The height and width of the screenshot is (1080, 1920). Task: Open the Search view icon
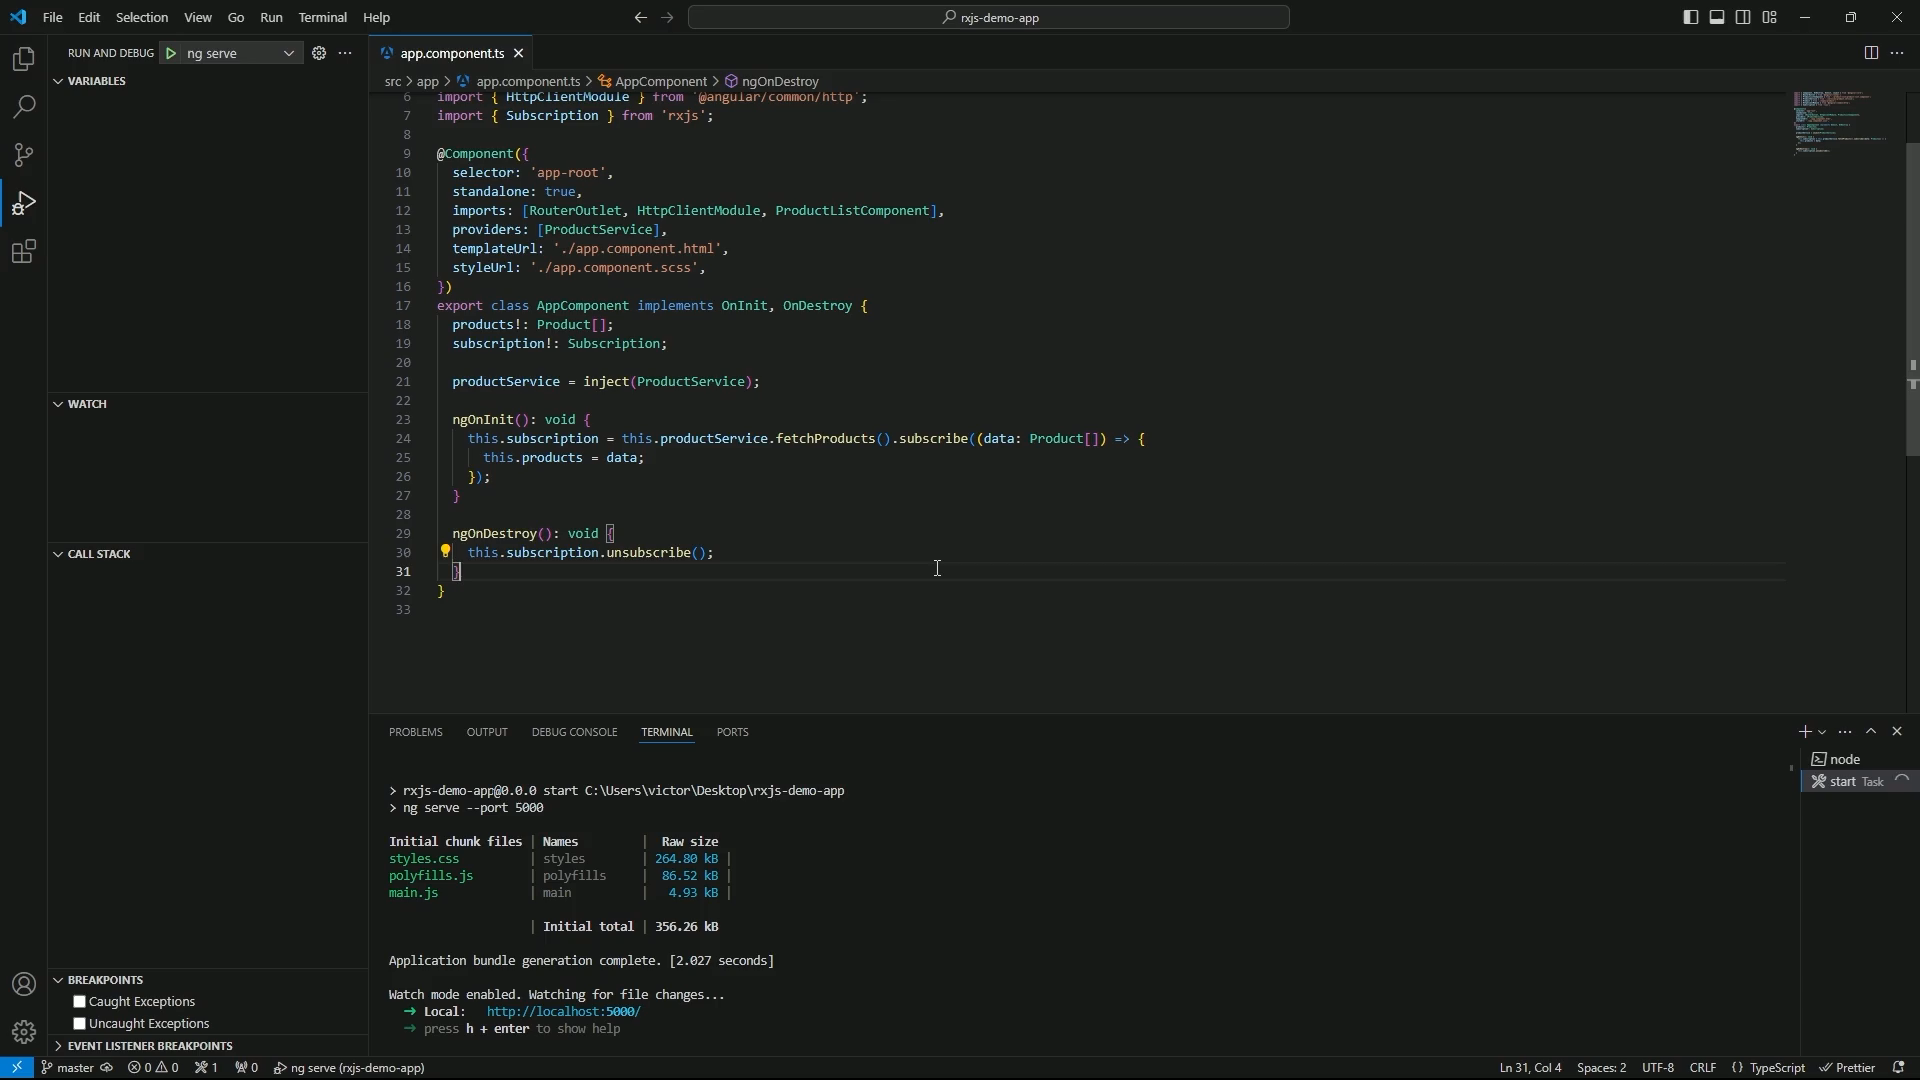tap(24, 107)
